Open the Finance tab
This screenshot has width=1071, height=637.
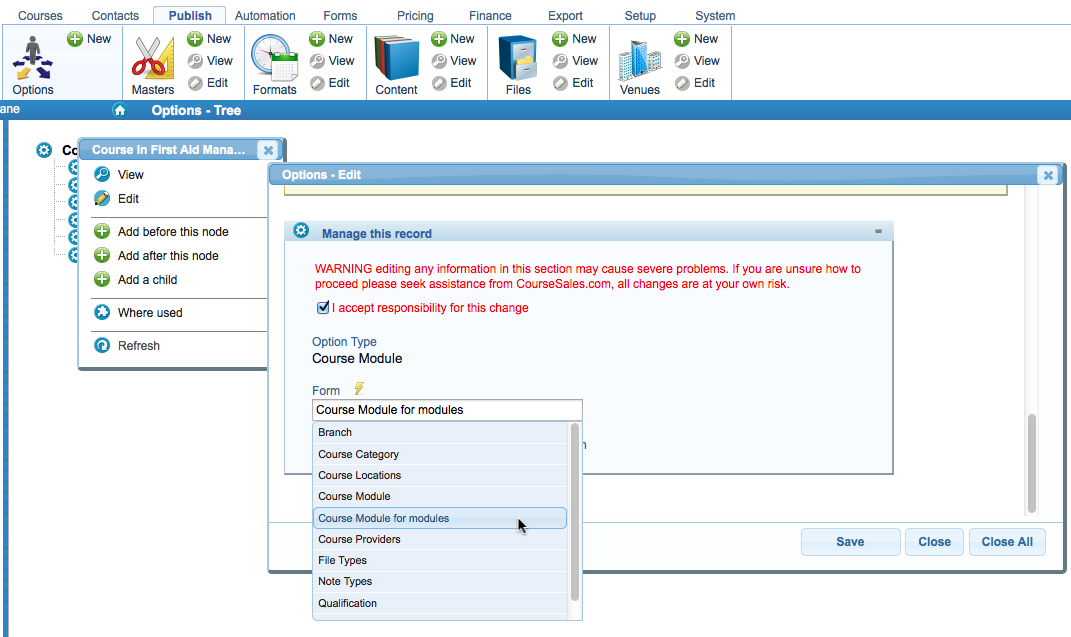490,16
